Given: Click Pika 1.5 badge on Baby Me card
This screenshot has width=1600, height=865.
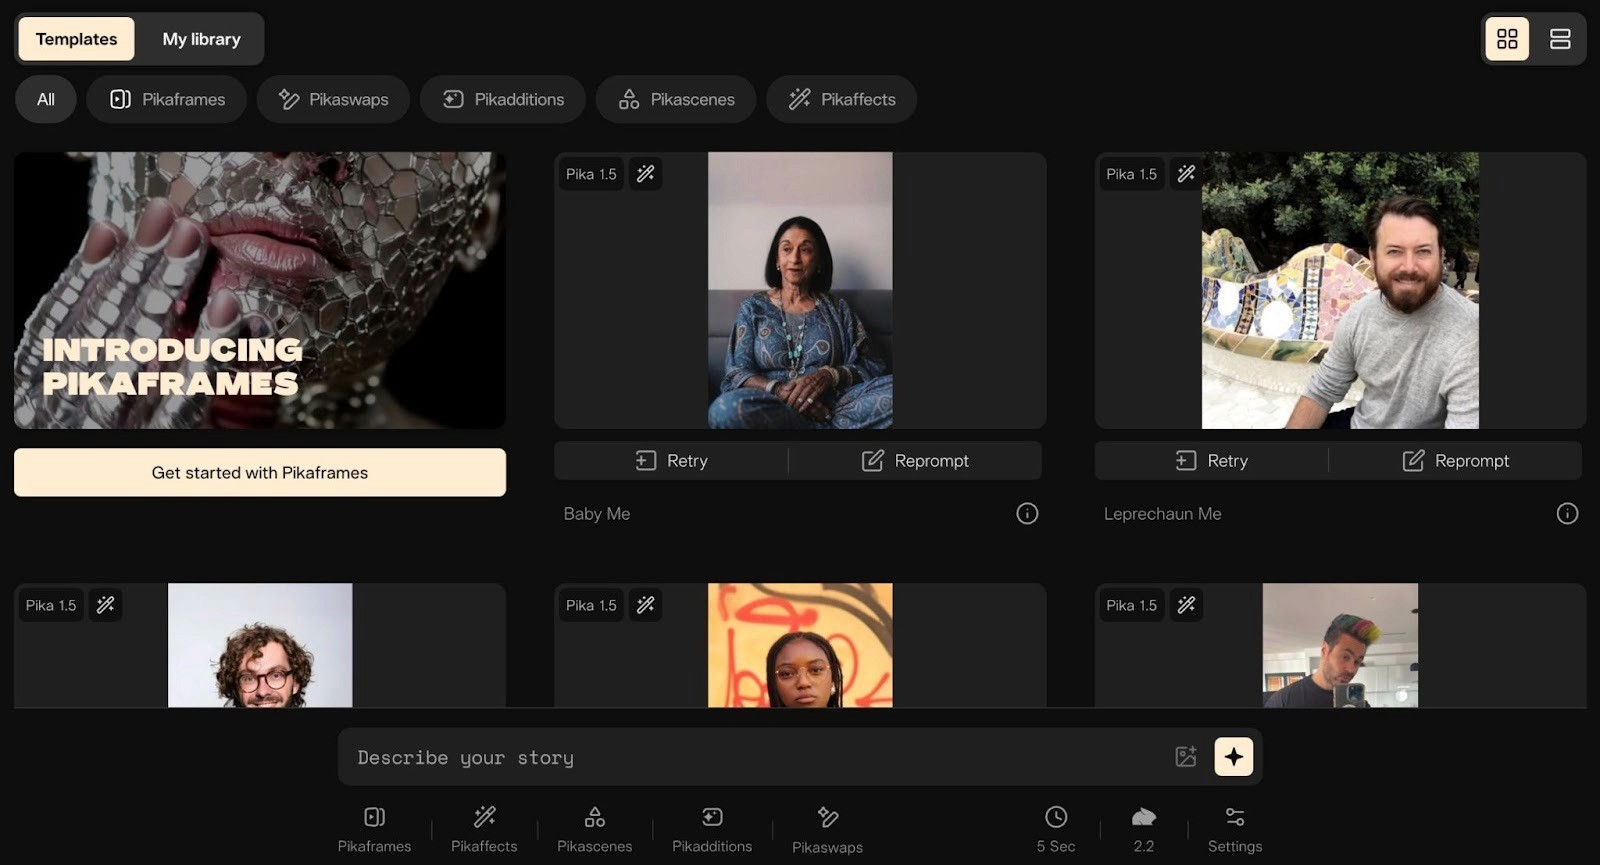Looking at the screenshot, I should [591, 174].
